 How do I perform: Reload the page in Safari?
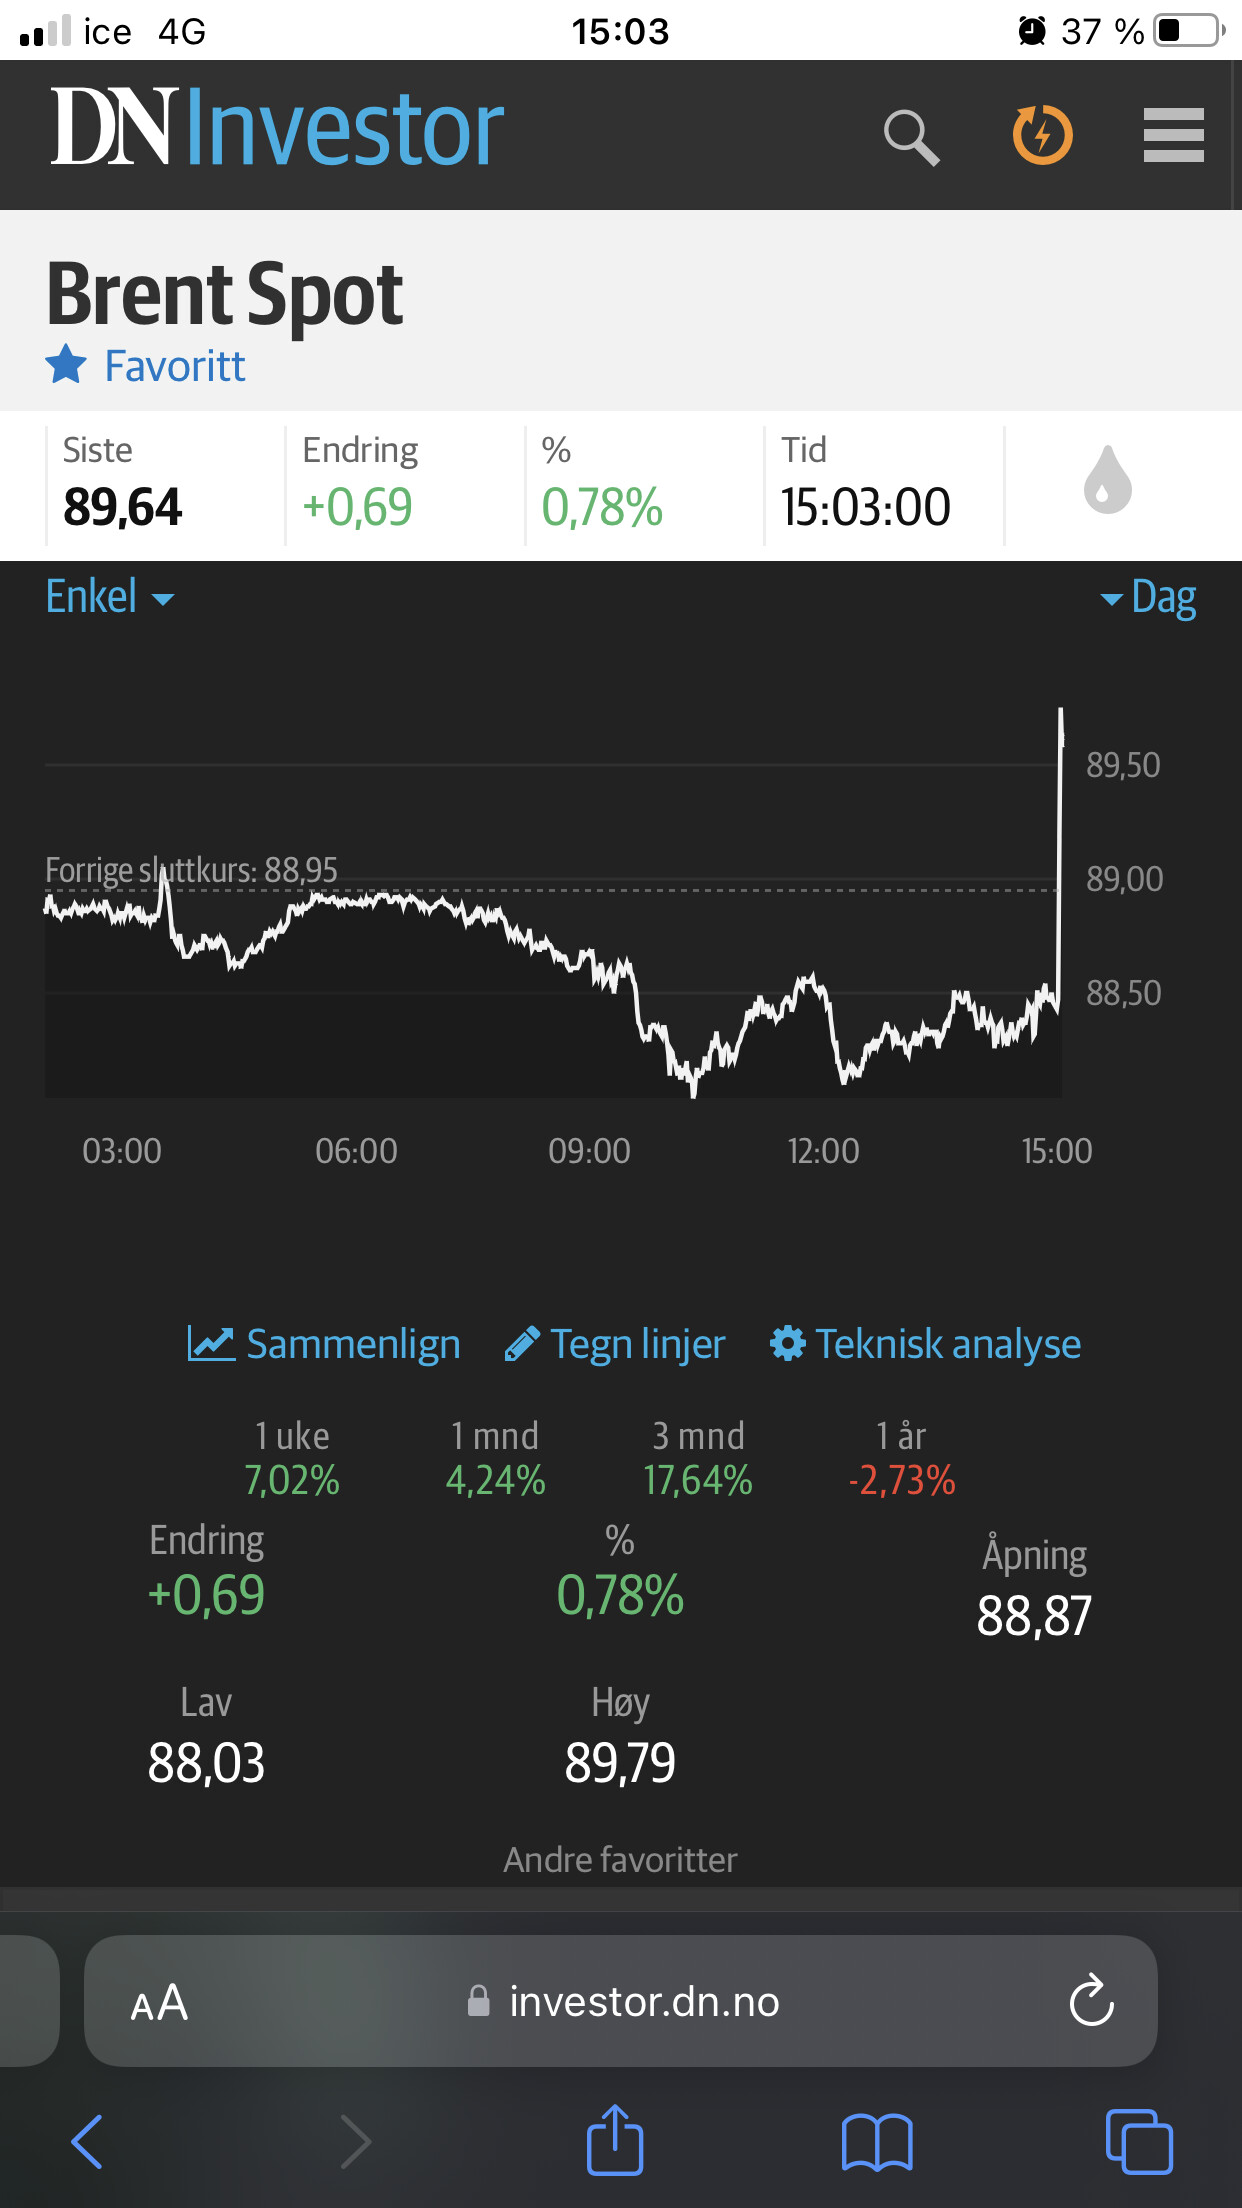[x=1091, y=2001]
